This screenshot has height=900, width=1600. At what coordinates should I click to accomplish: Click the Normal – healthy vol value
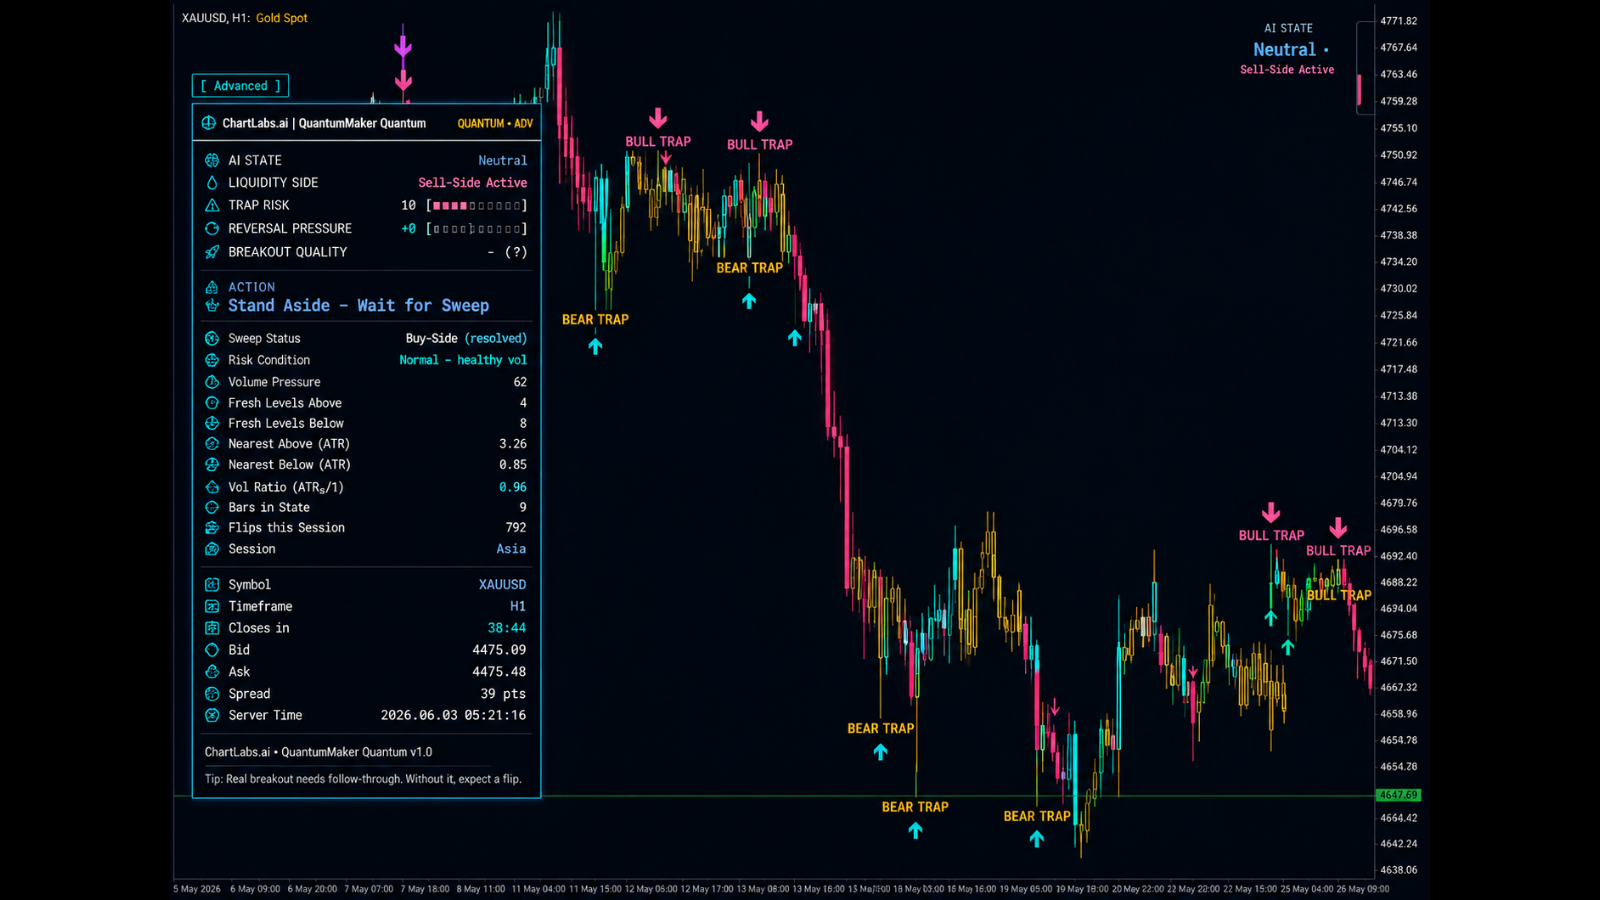point(463,360)
